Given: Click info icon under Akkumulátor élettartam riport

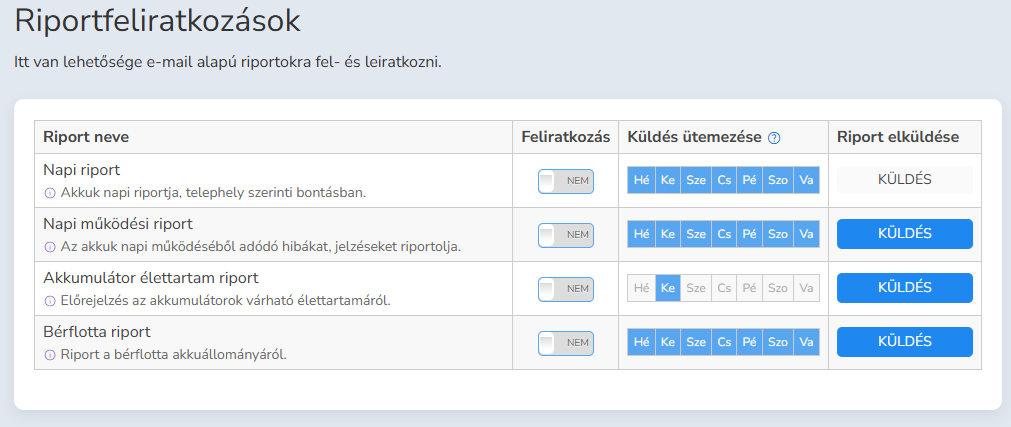Looking at the screenshot, I should (50, 300).
